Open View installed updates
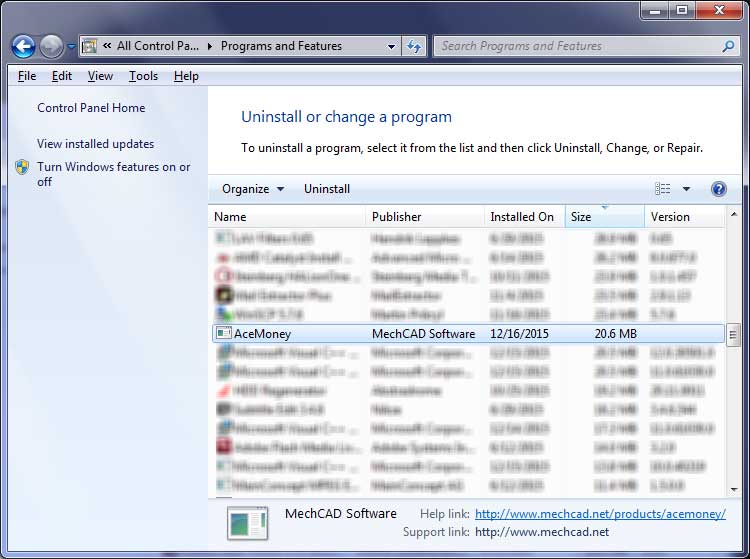750x559 pixels. pos(95,144)
